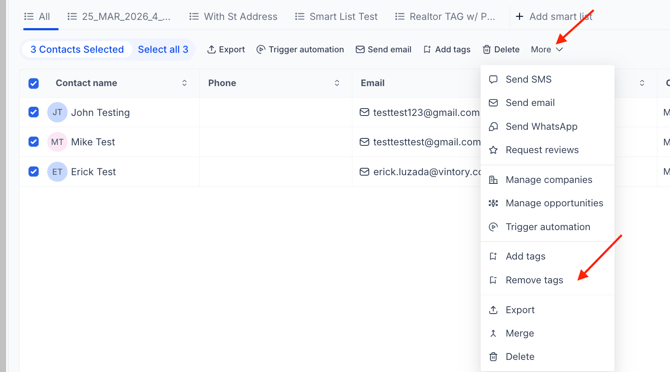
Task: Click the email icon next to testtesttest@gmail.com
Action: (364, 142)
